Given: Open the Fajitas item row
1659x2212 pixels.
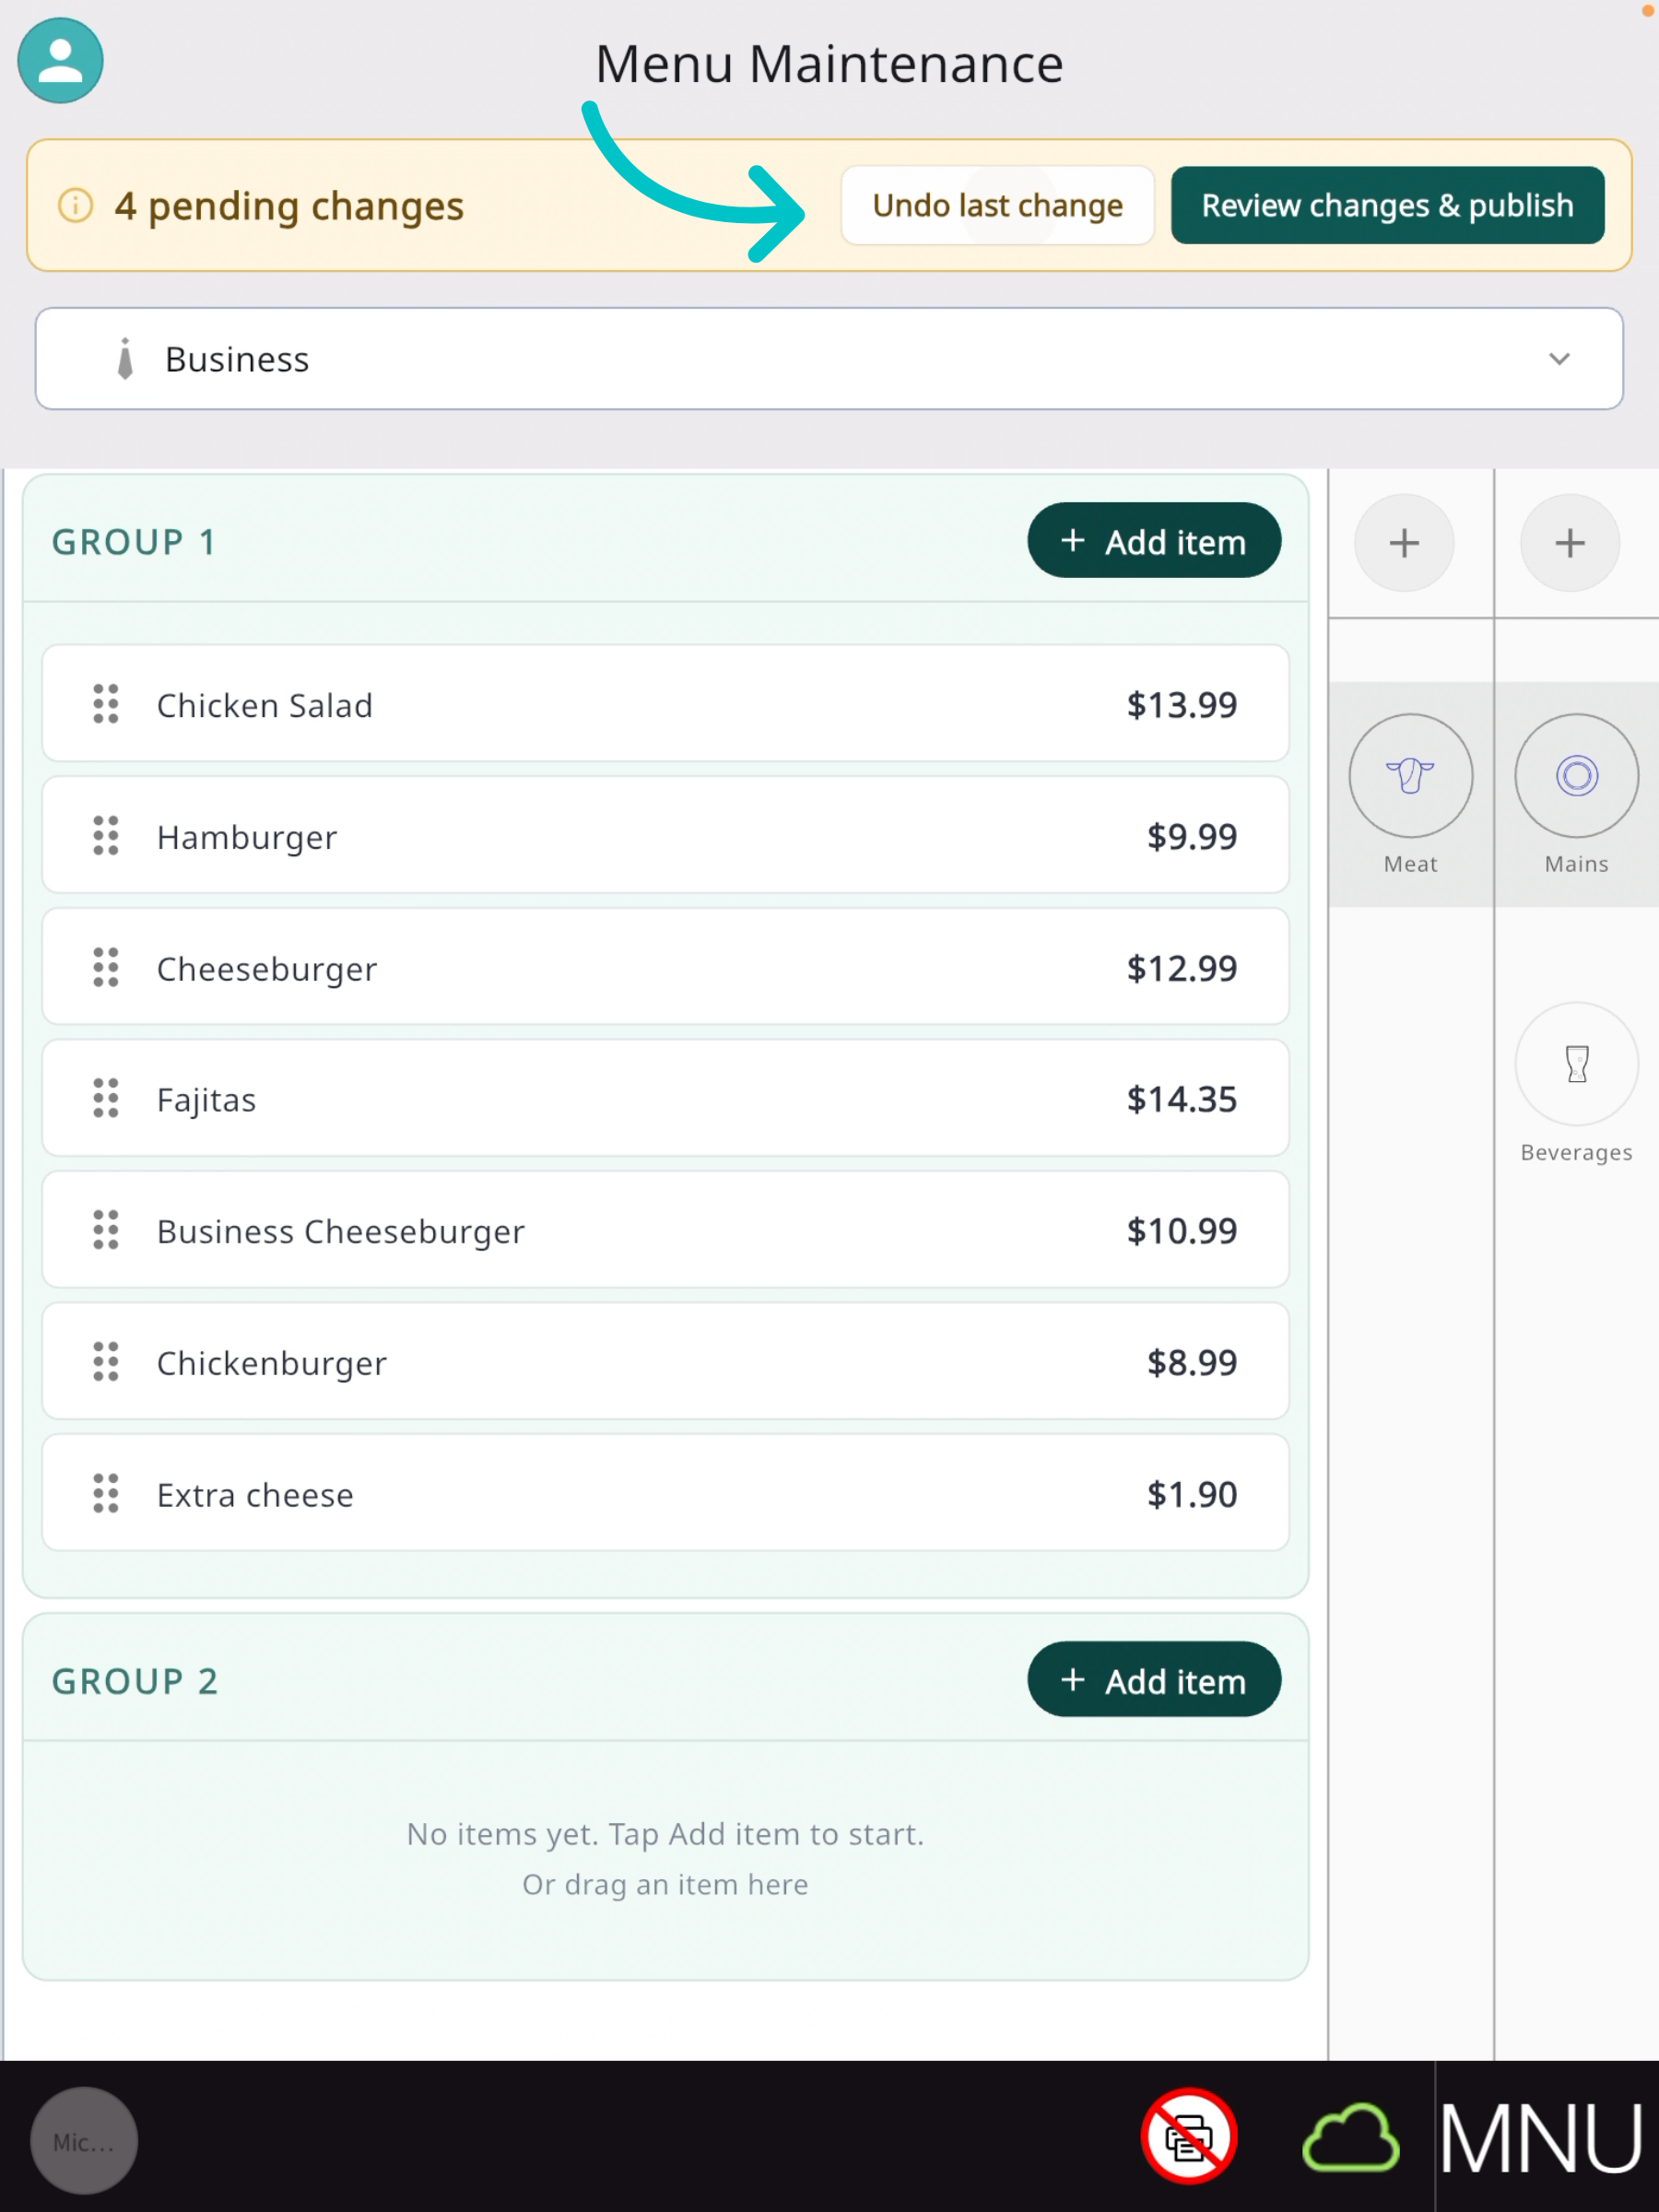Looking at the screenshot, I should (665, 1098).
